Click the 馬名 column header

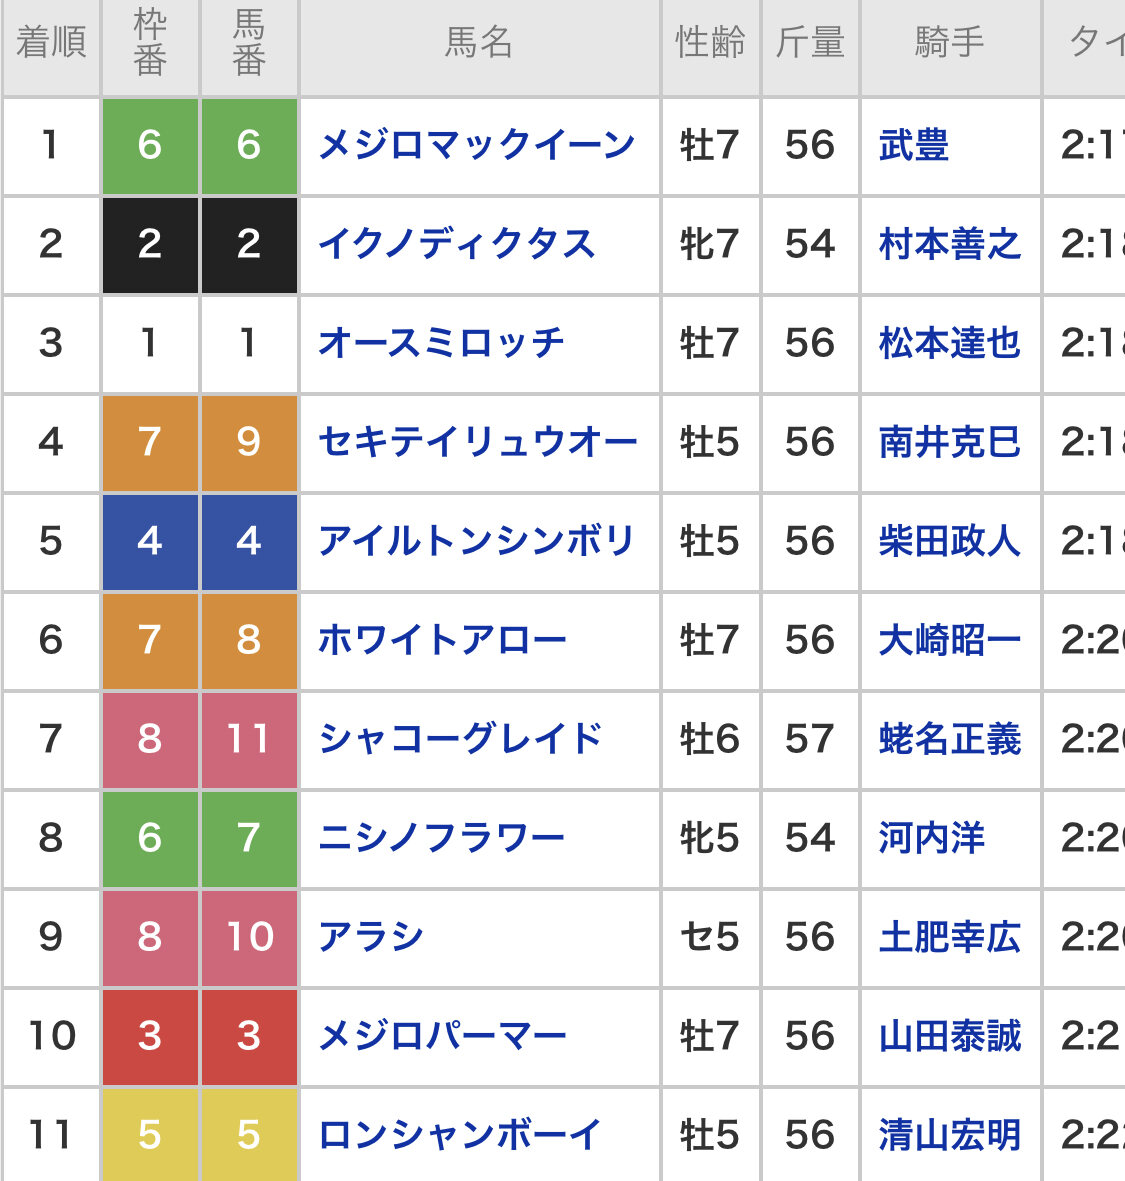(x=478, y=43)
